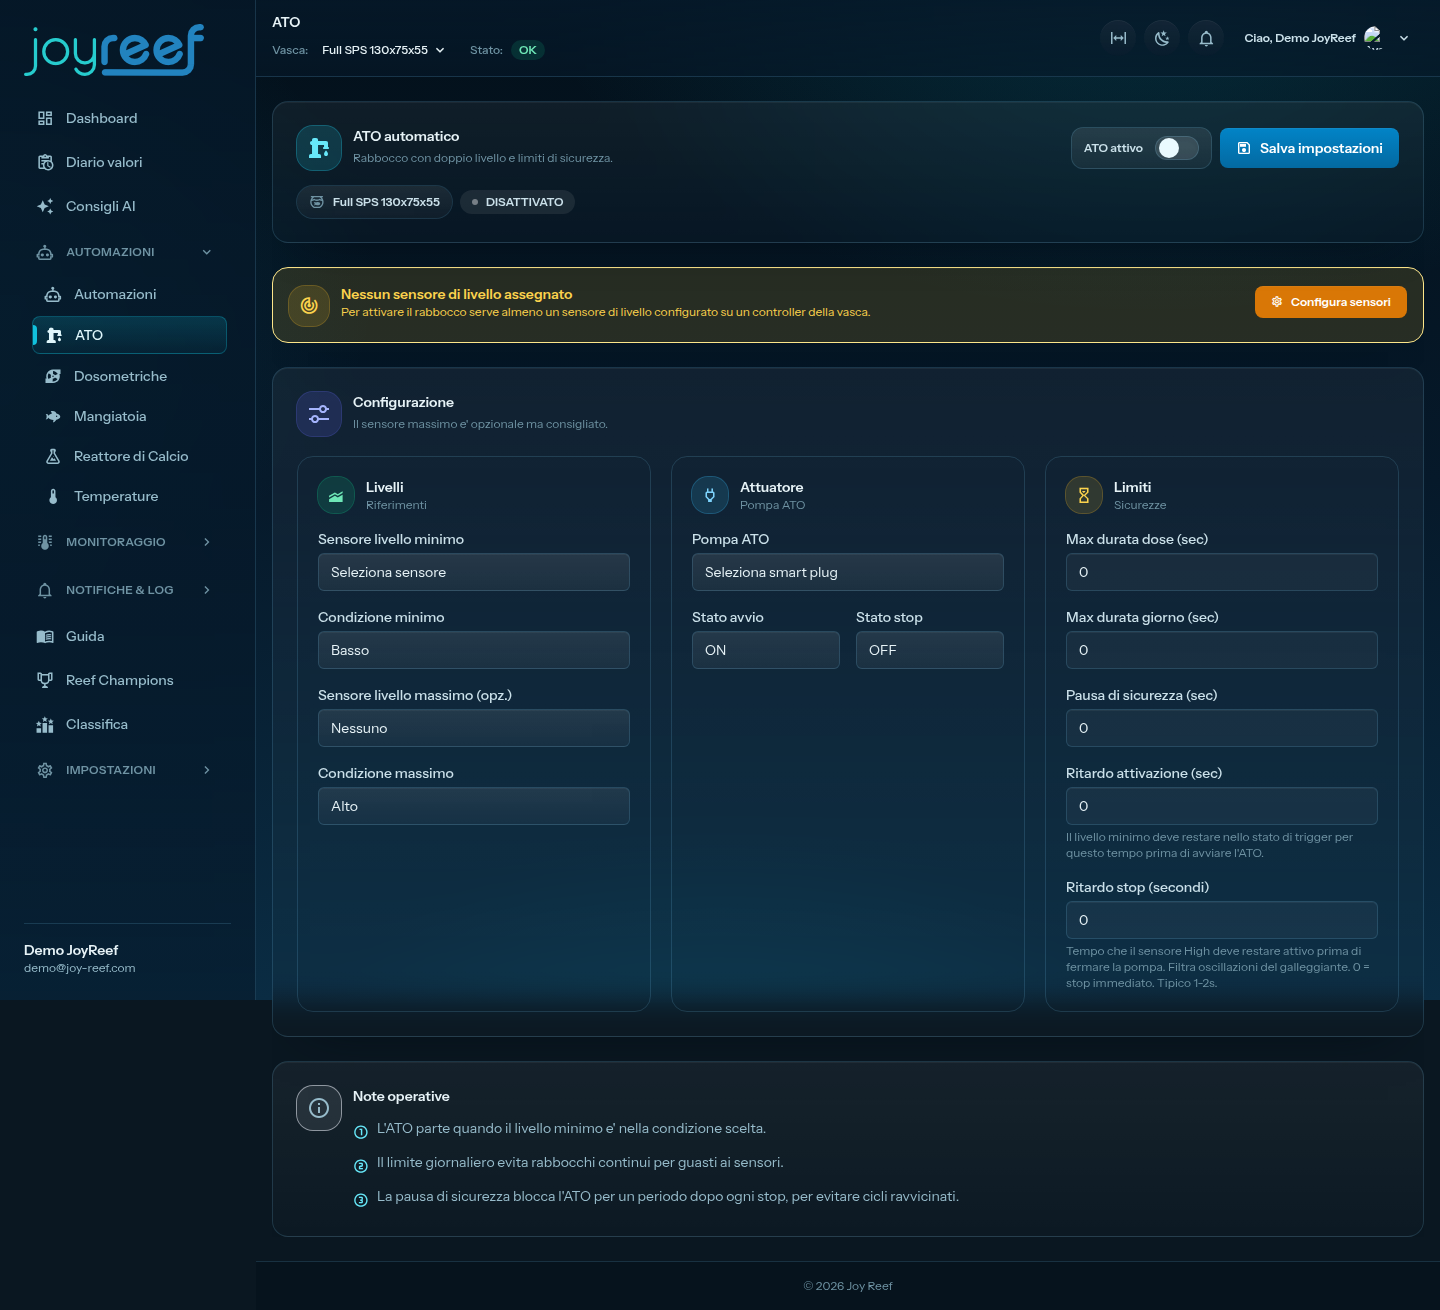Click Salva impostazioni button
The width and height of the screenshot is (1440, 1310).
(1309, 148)
